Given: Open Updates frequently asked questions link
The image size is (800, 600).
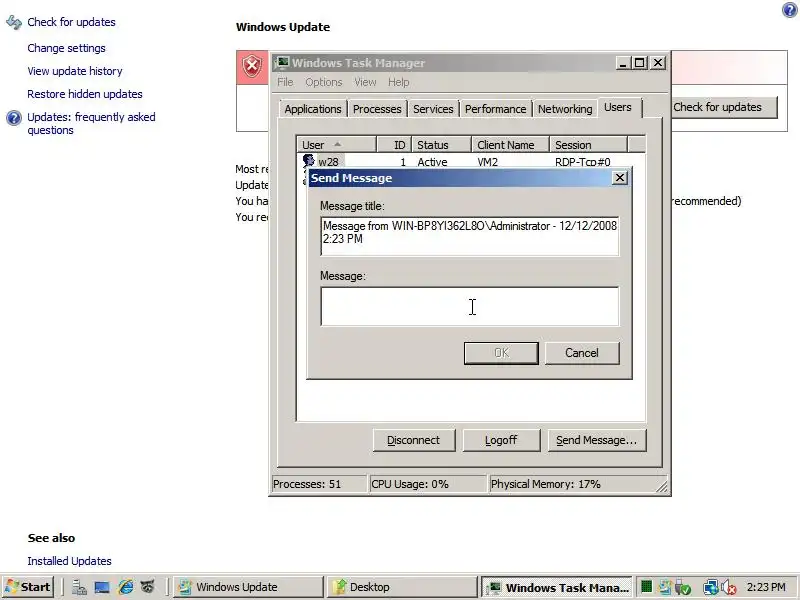Looking at the screenshot, I should (x=91, y=123).
